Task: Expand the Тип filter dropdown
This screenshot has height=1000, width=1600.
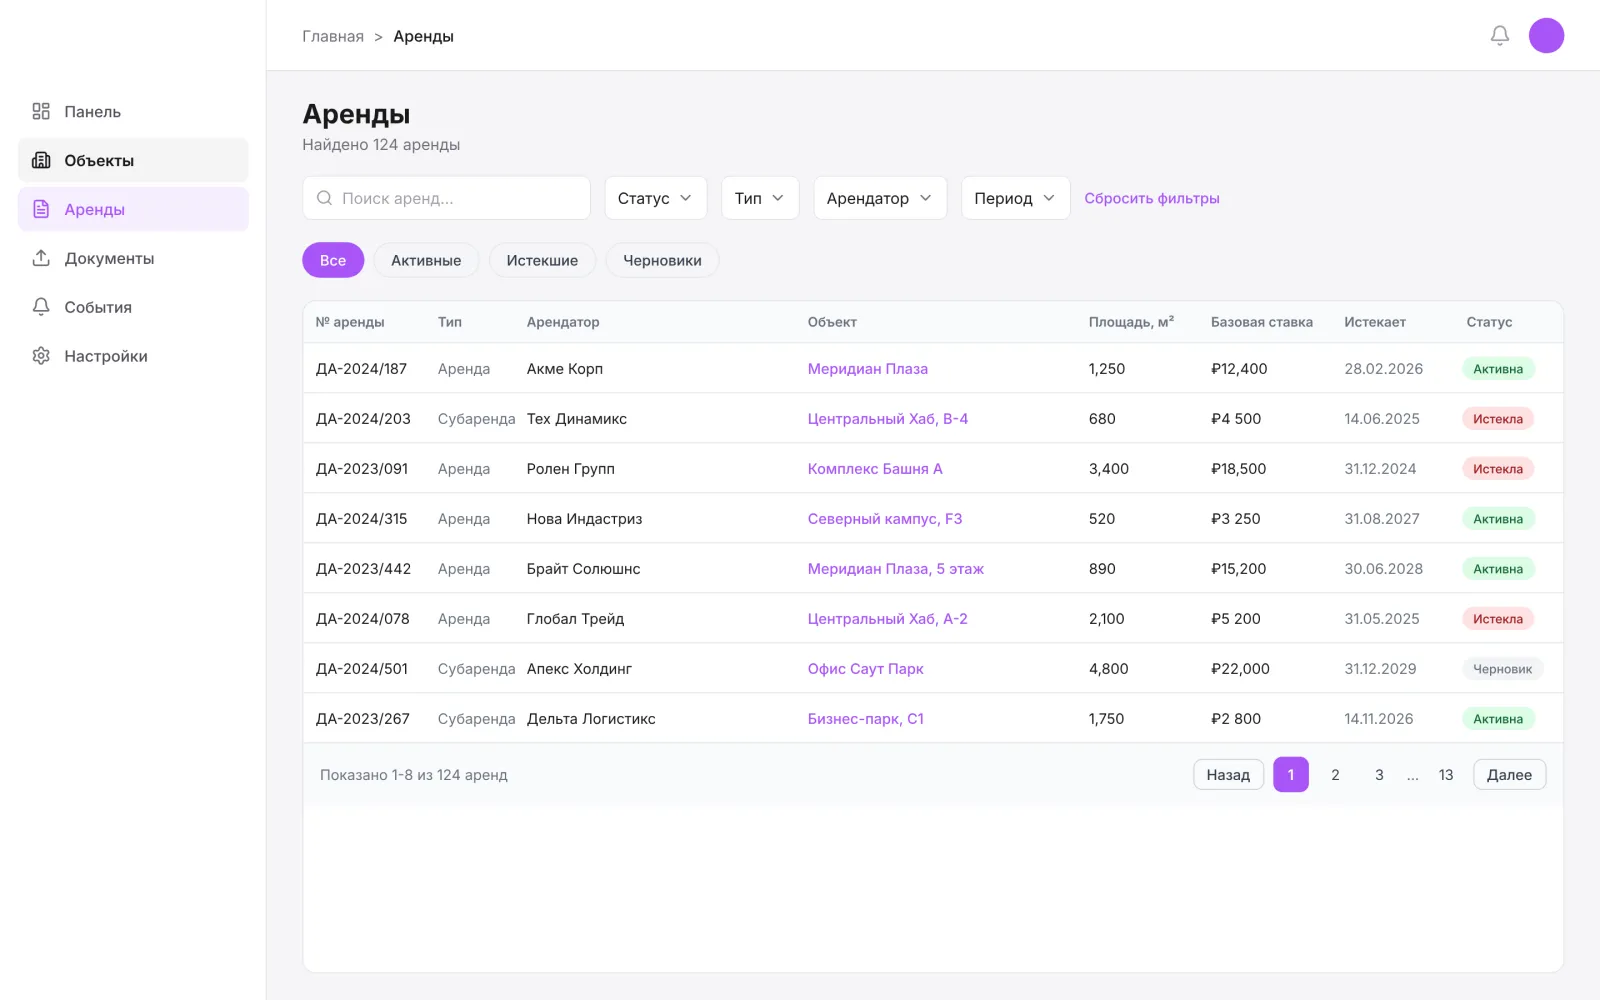Action: click(760, 198)
